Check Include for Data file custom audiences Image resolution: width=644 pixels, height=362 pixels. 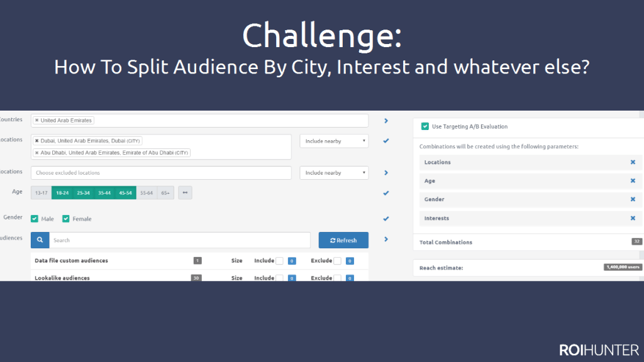tap(279, 261)
